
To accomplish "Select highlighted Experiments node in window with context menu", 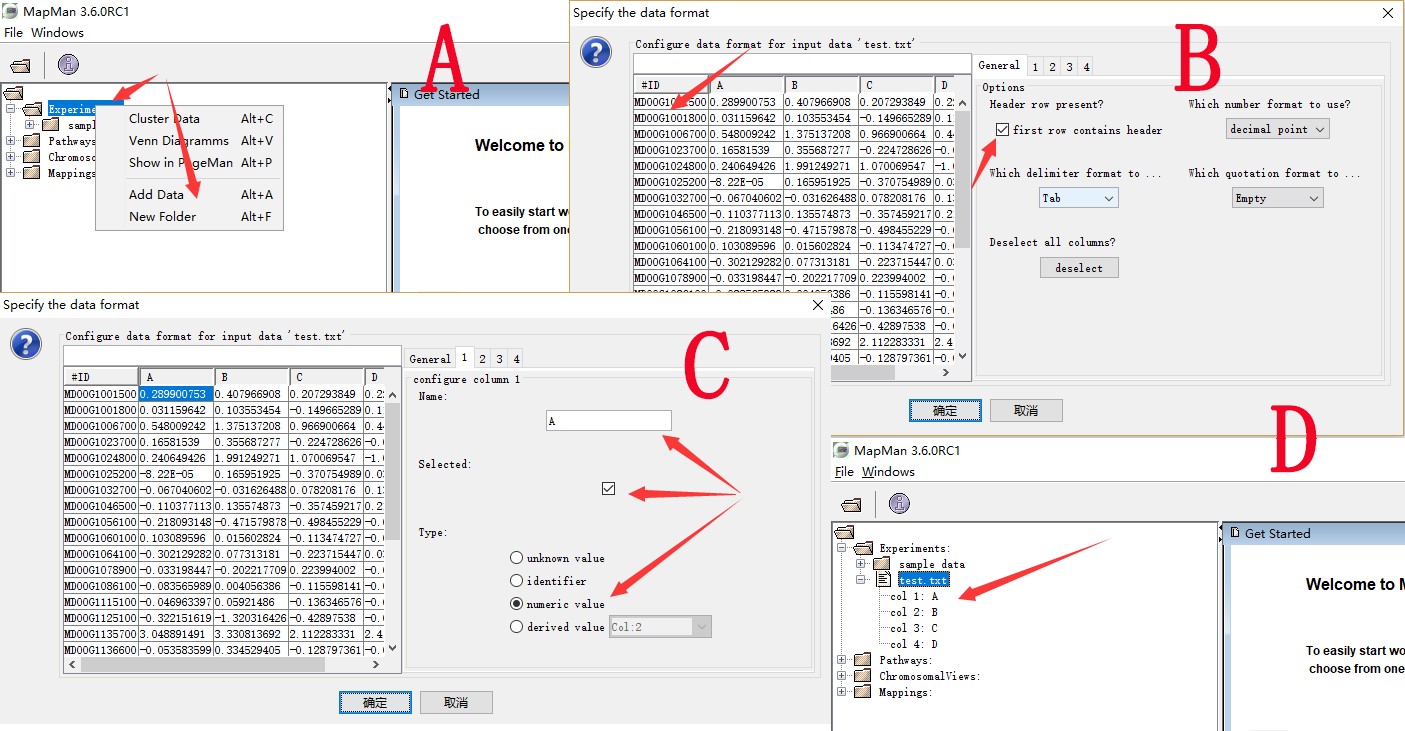I will tap(86, 109).
